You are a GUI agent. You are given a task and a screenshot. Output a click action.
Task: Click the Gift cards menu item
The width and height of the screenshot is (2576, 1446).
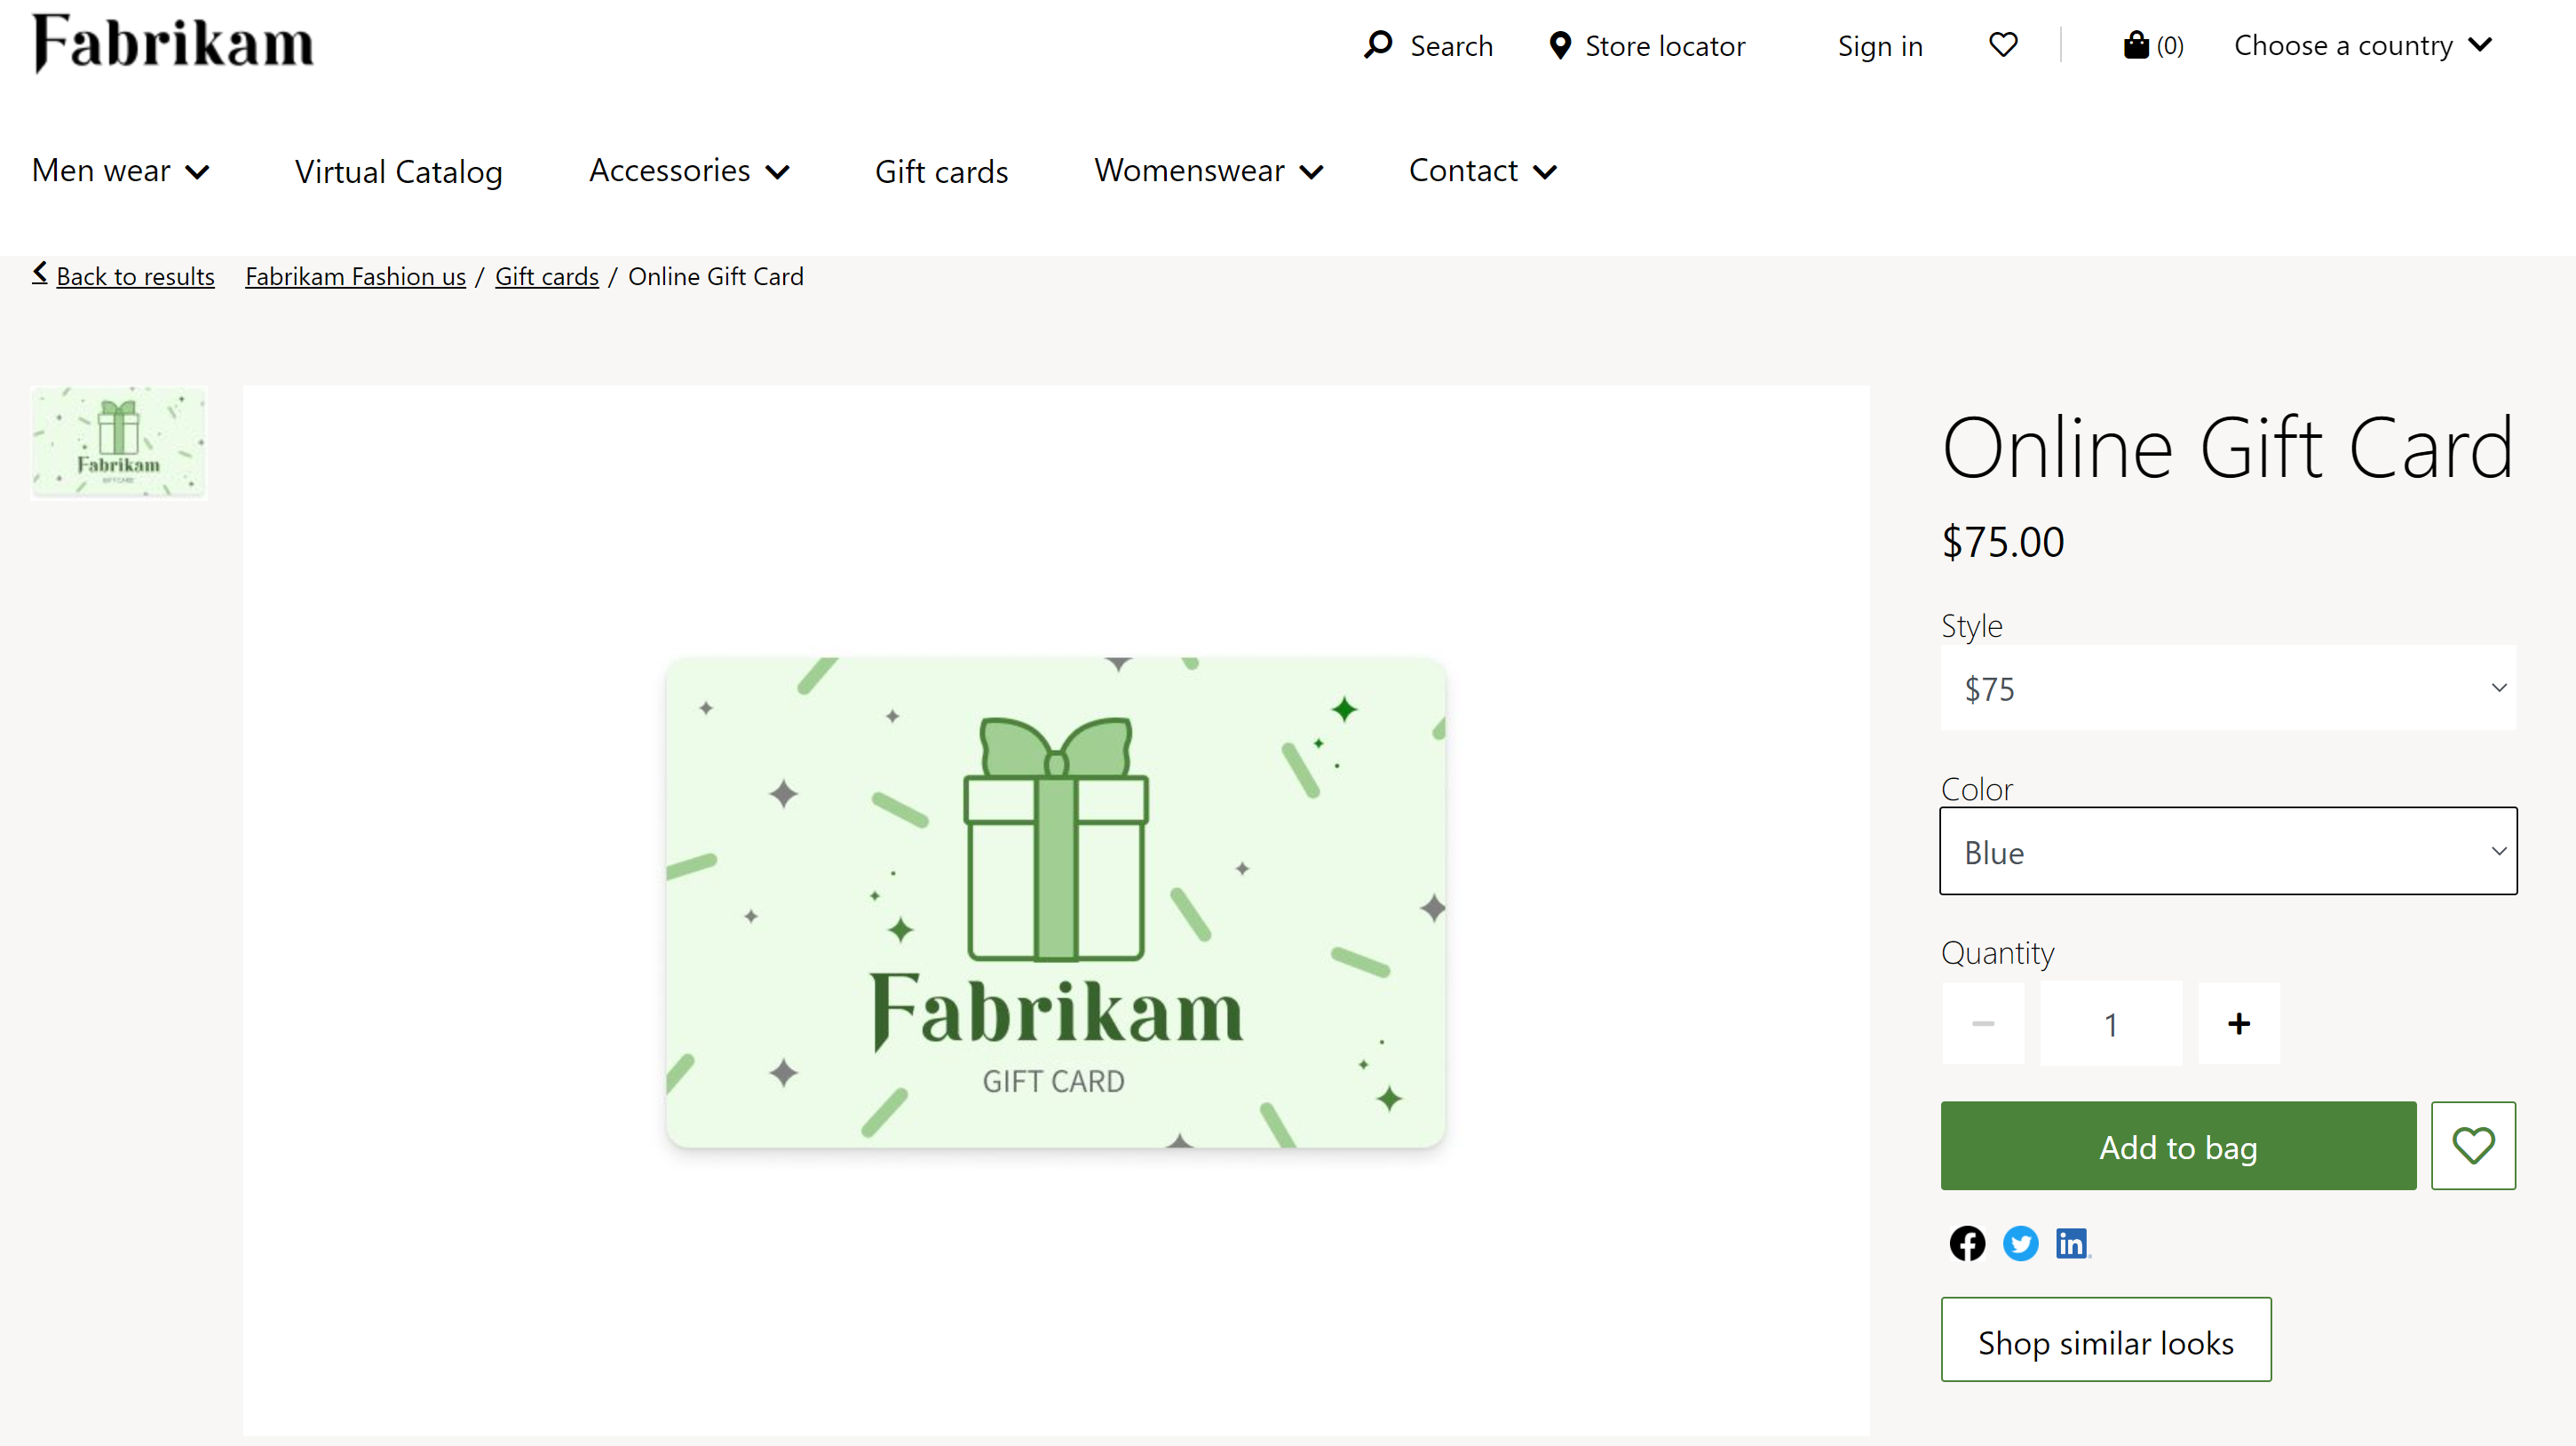941,170
